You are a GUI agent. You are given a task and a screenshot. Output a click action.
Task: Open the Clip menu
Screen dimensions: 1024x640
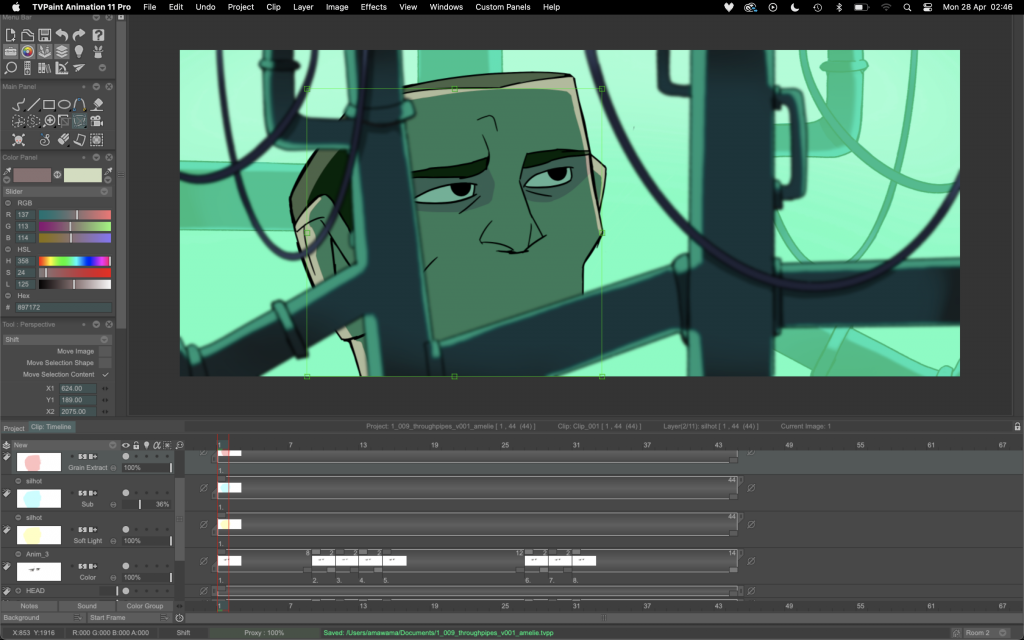tap(274, 7)
